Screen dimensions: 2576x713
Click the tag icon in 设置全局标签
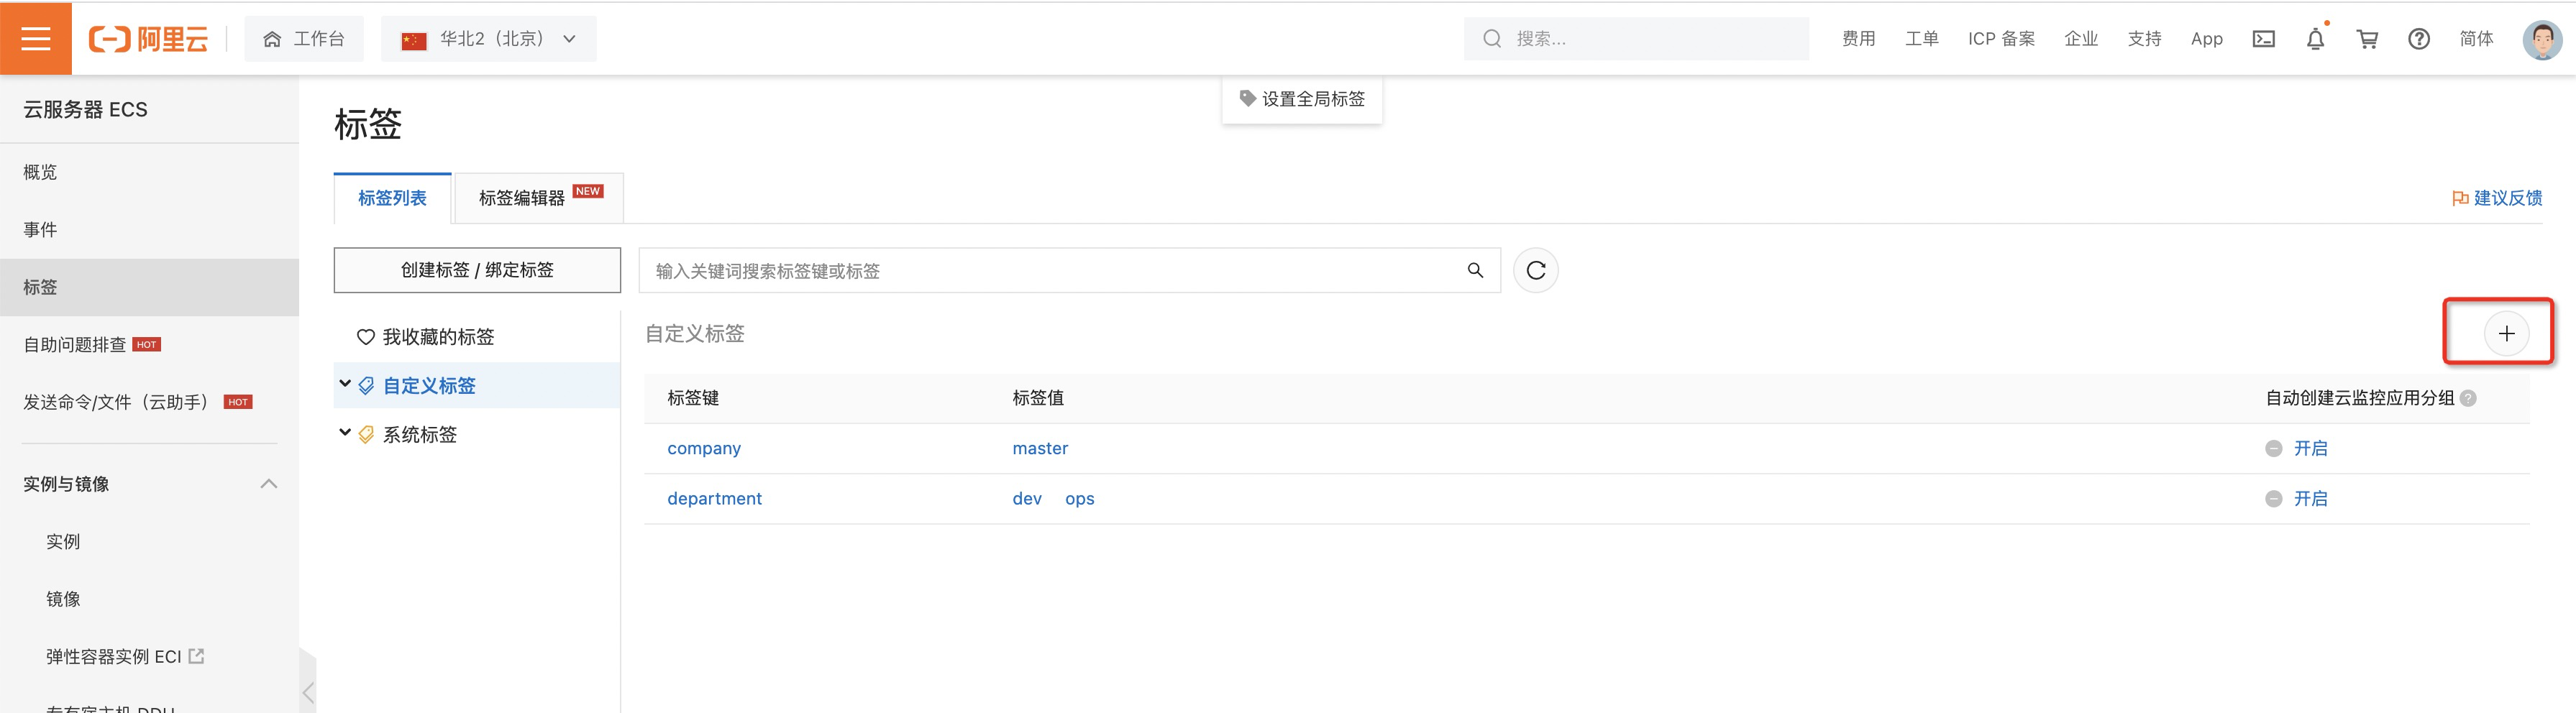1247,98
